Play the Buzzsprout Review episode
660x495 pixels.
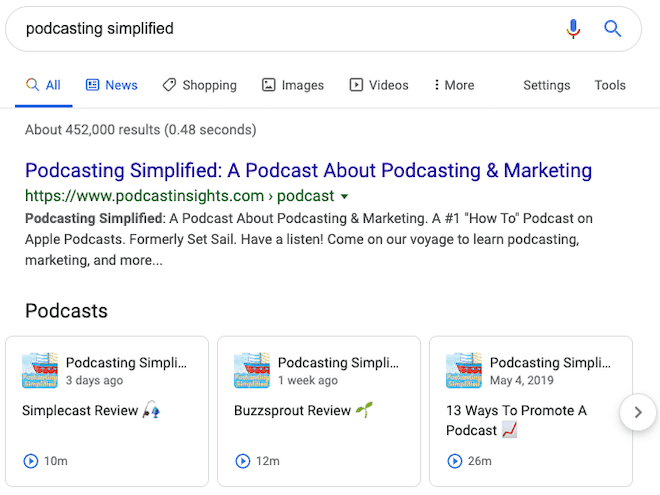pyautogui.click(x=242, y=461)
